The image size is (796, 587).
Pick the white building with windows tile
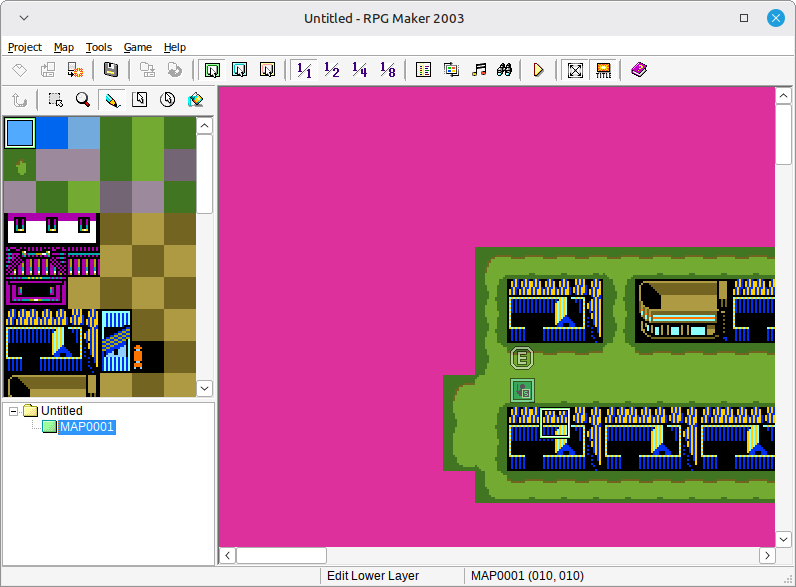[x=52, y=229]
